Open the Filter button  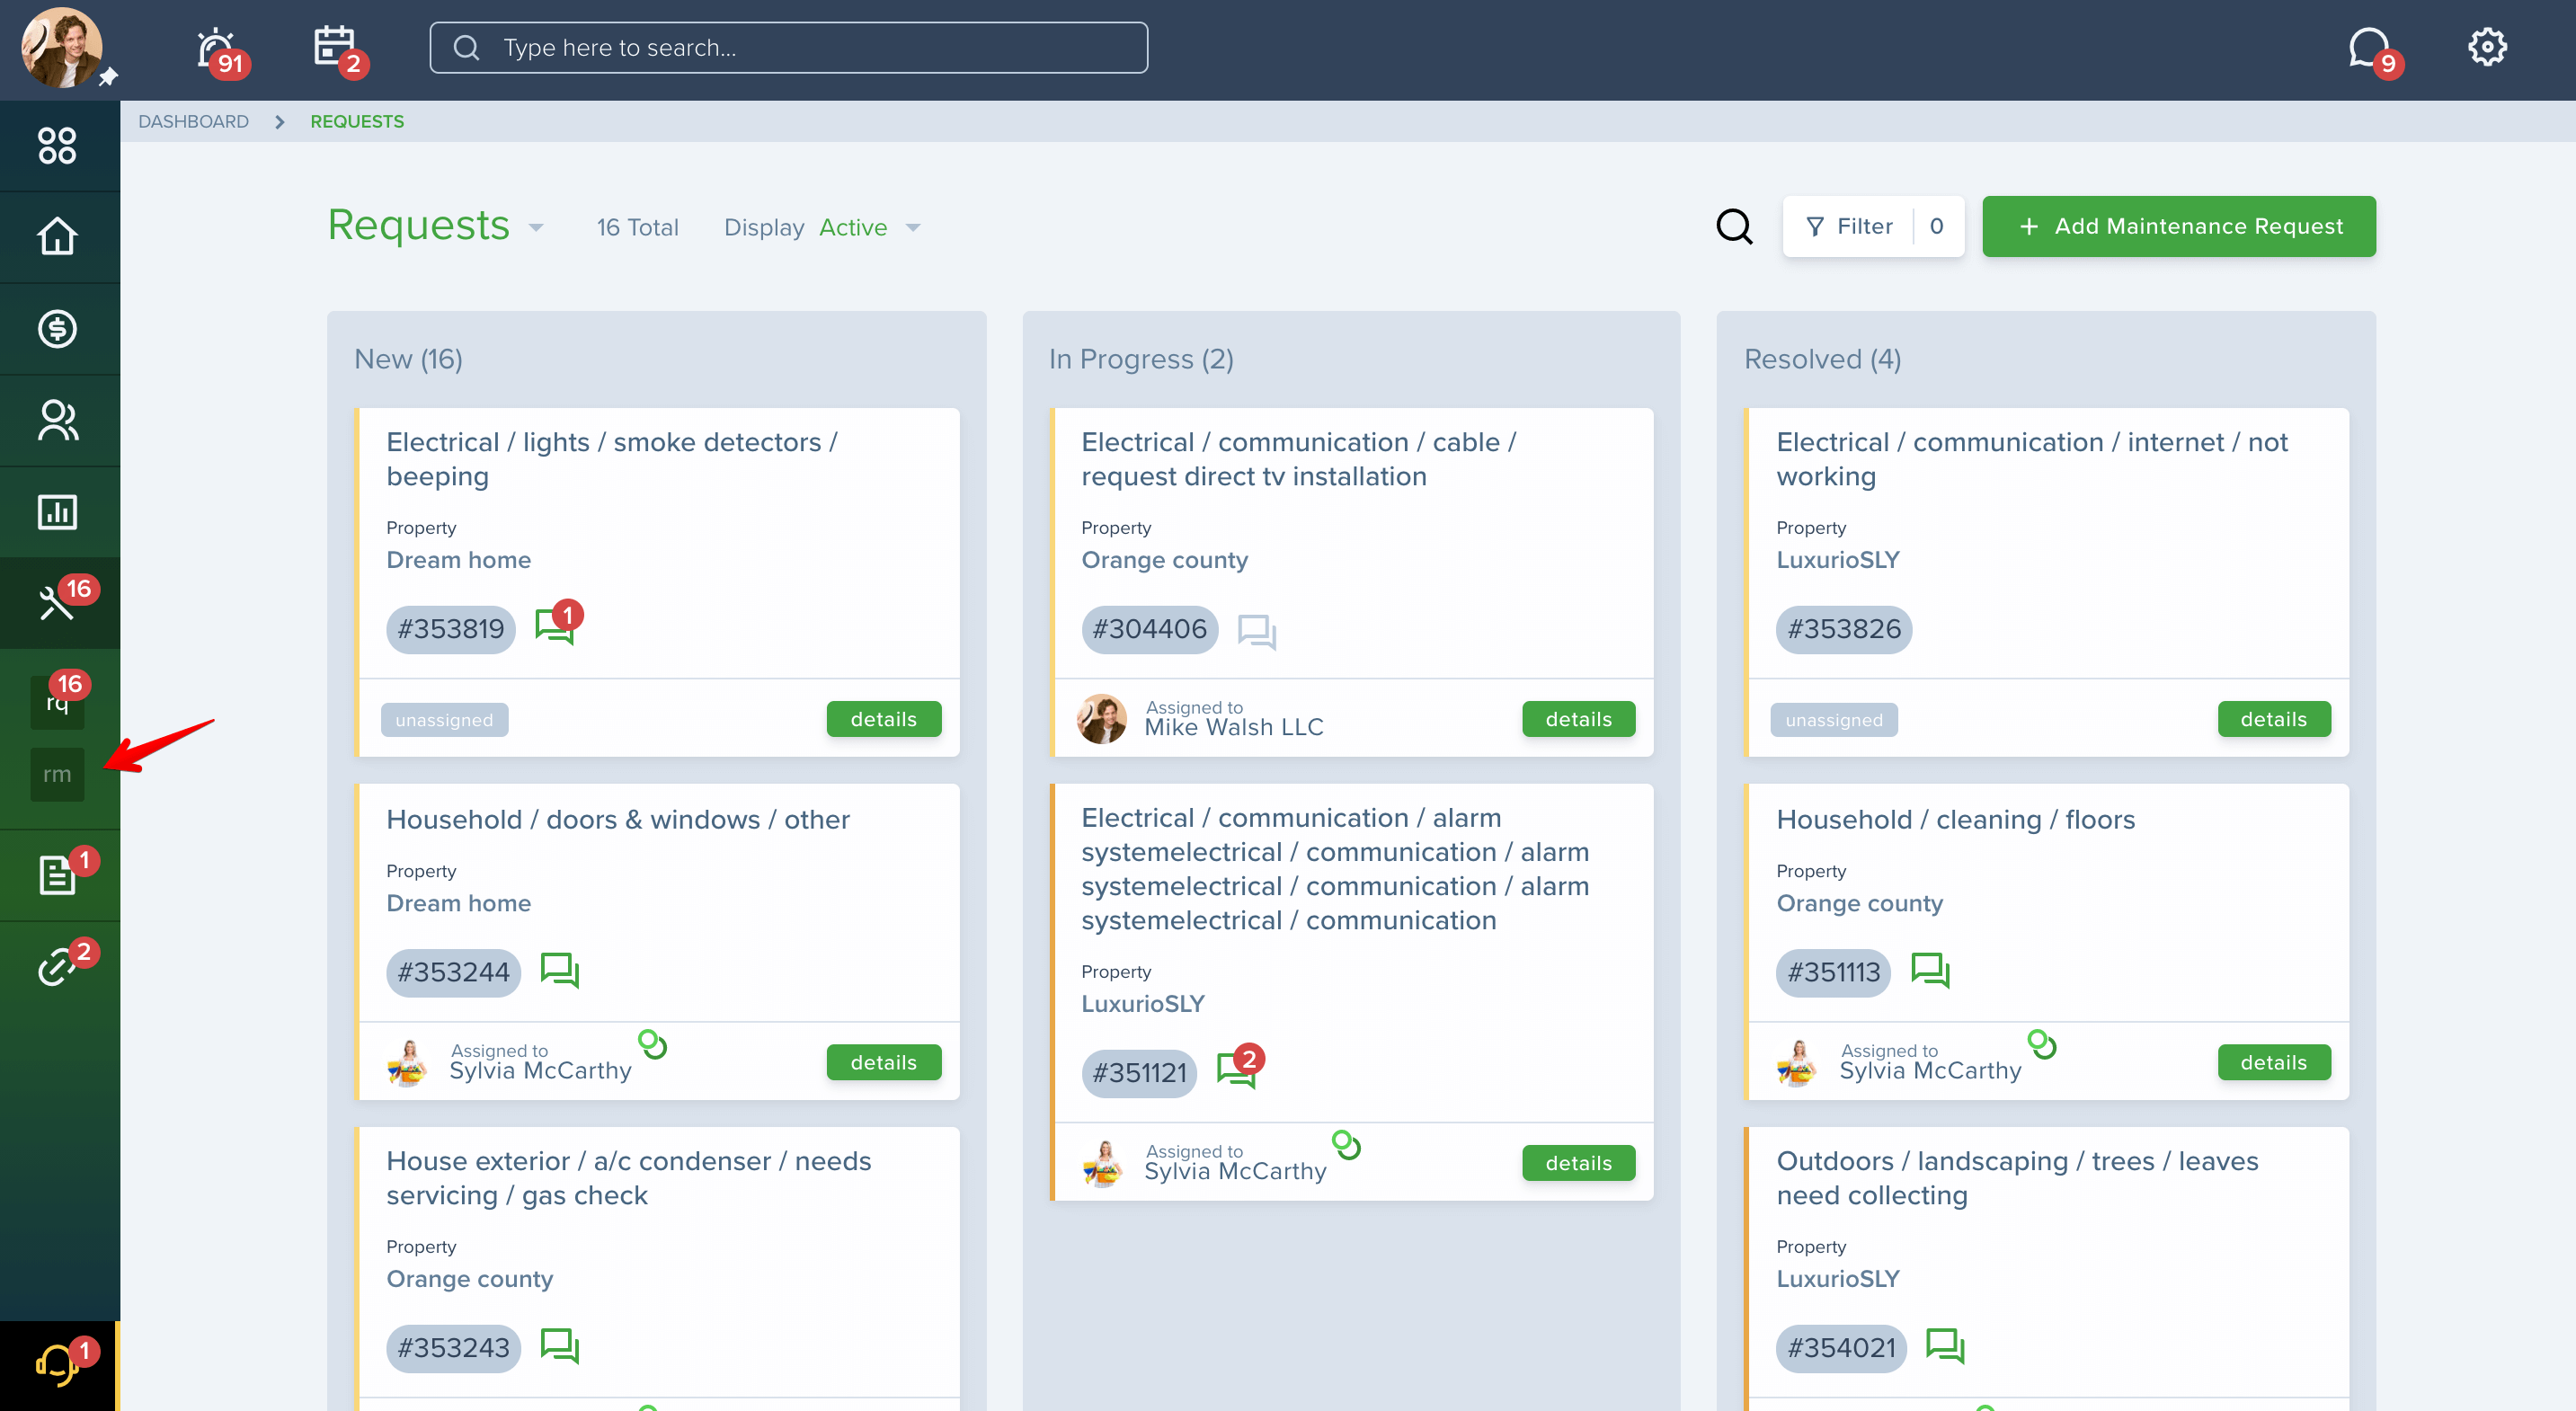pyautogui.click(x=1873, y=227)
